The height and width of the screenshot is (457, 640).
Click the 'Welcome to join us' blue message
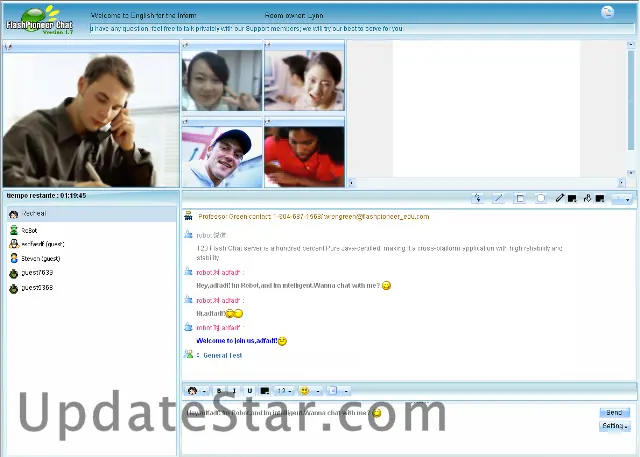[237, 341]
